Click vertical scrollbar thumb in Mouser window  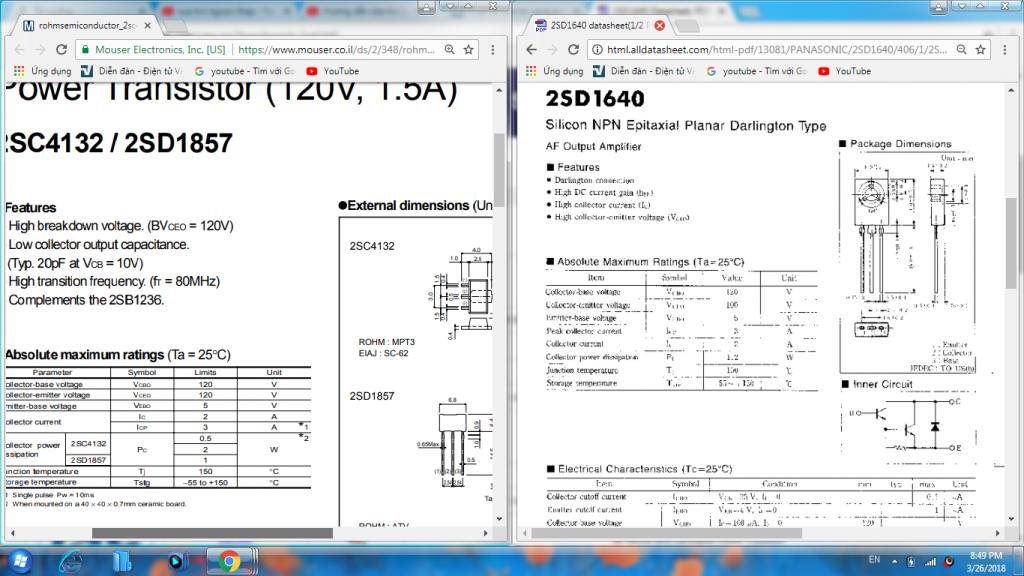click(x=499, y=170)
